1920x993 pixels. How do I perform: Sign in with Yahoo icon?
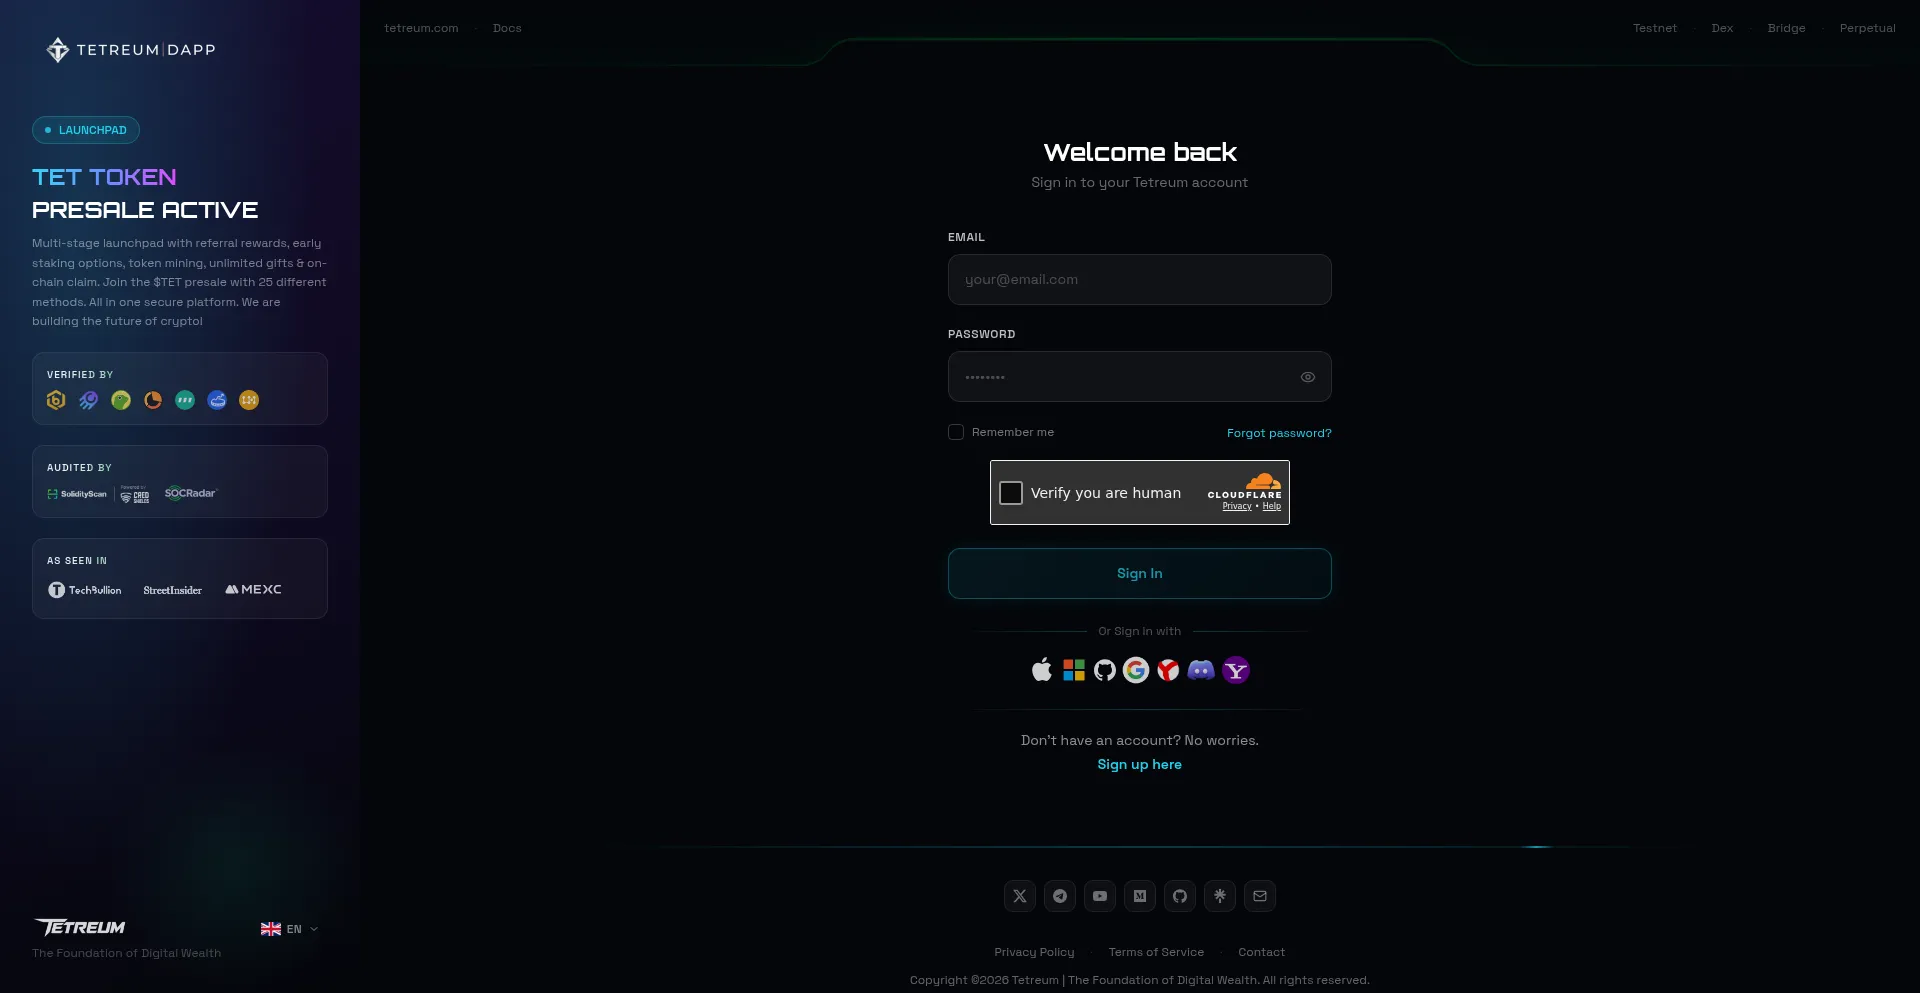click(1236, 670)
